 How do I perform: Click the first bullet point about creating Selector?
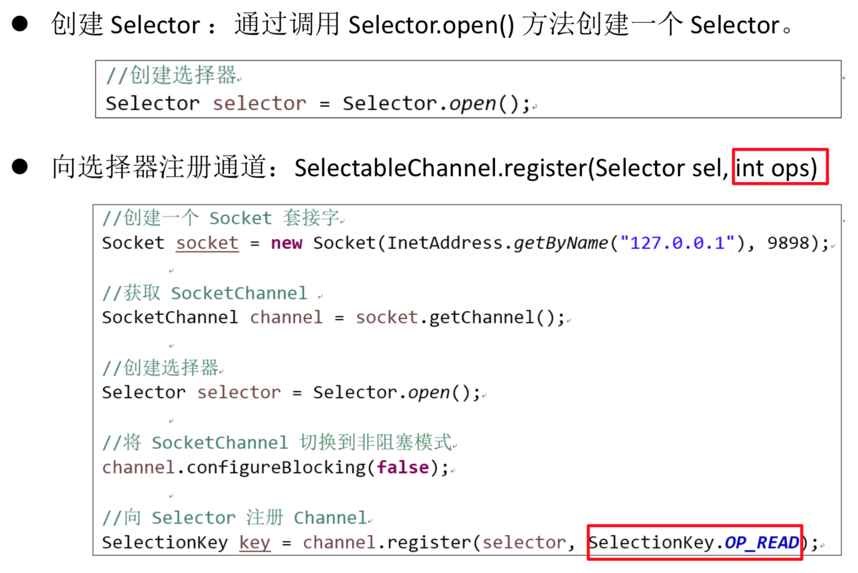click(20, 24)
